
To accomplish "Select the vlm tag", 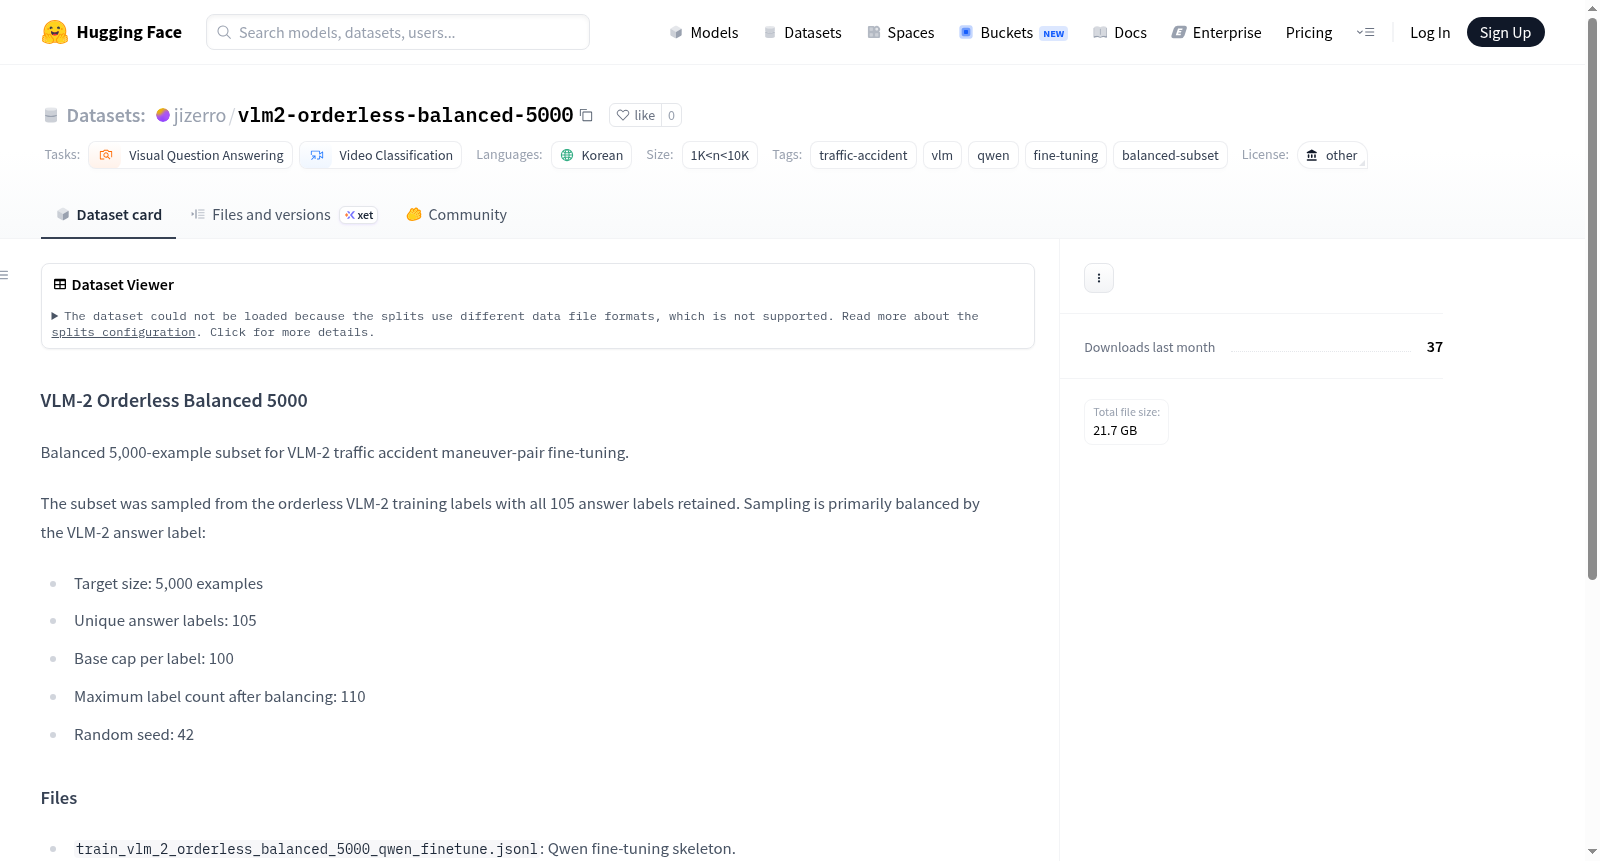I will point(942,155).
